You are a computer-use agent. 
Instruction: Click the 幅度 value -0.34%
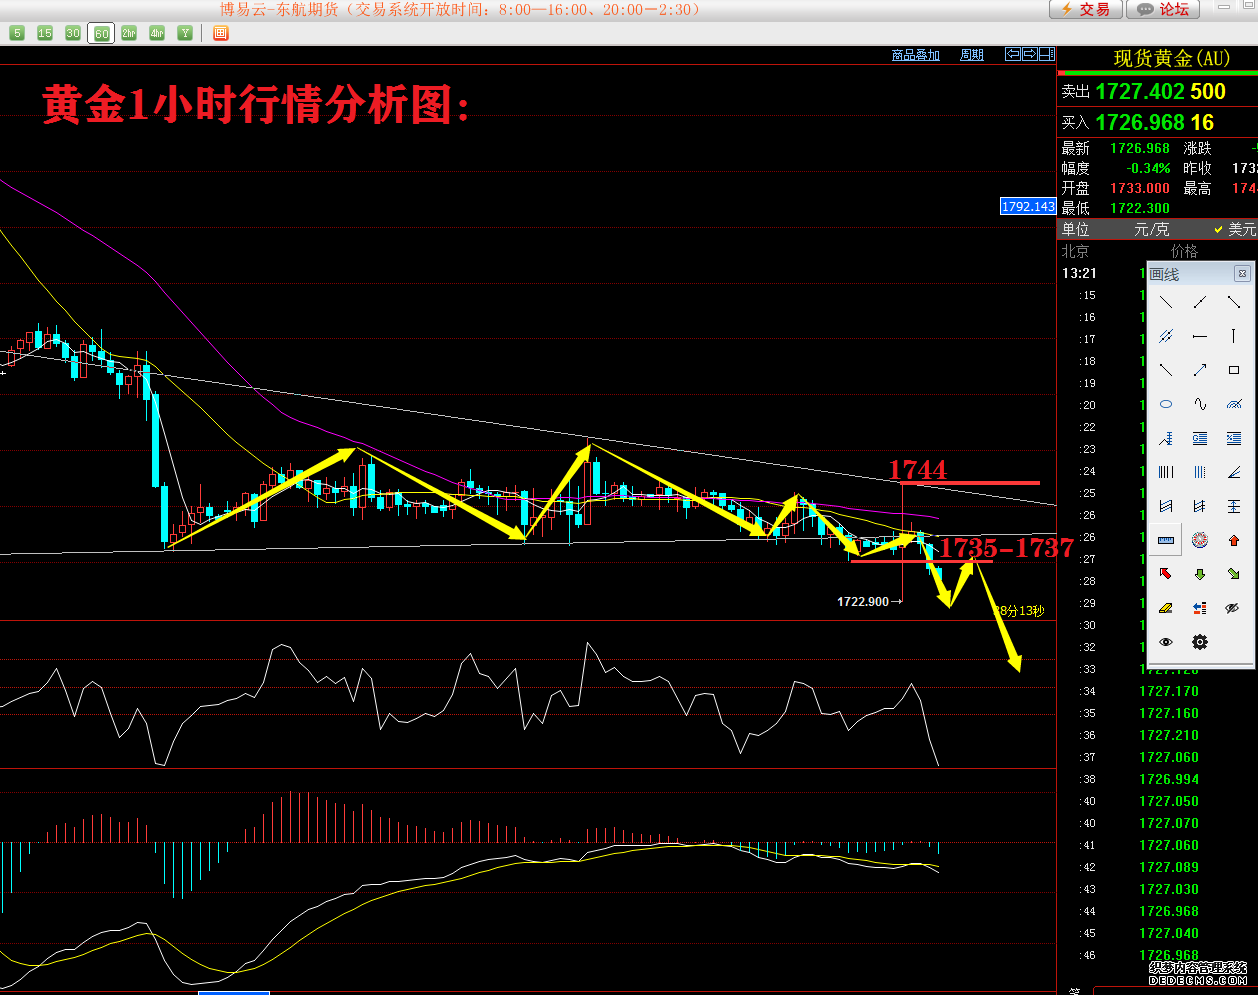1148,168
